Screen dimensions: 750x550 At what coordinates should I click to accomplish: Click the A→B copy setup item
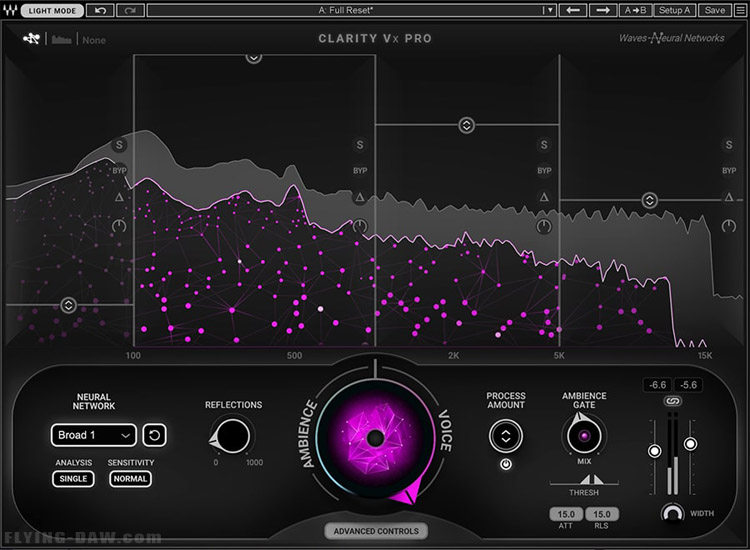(x=635, y=10)
